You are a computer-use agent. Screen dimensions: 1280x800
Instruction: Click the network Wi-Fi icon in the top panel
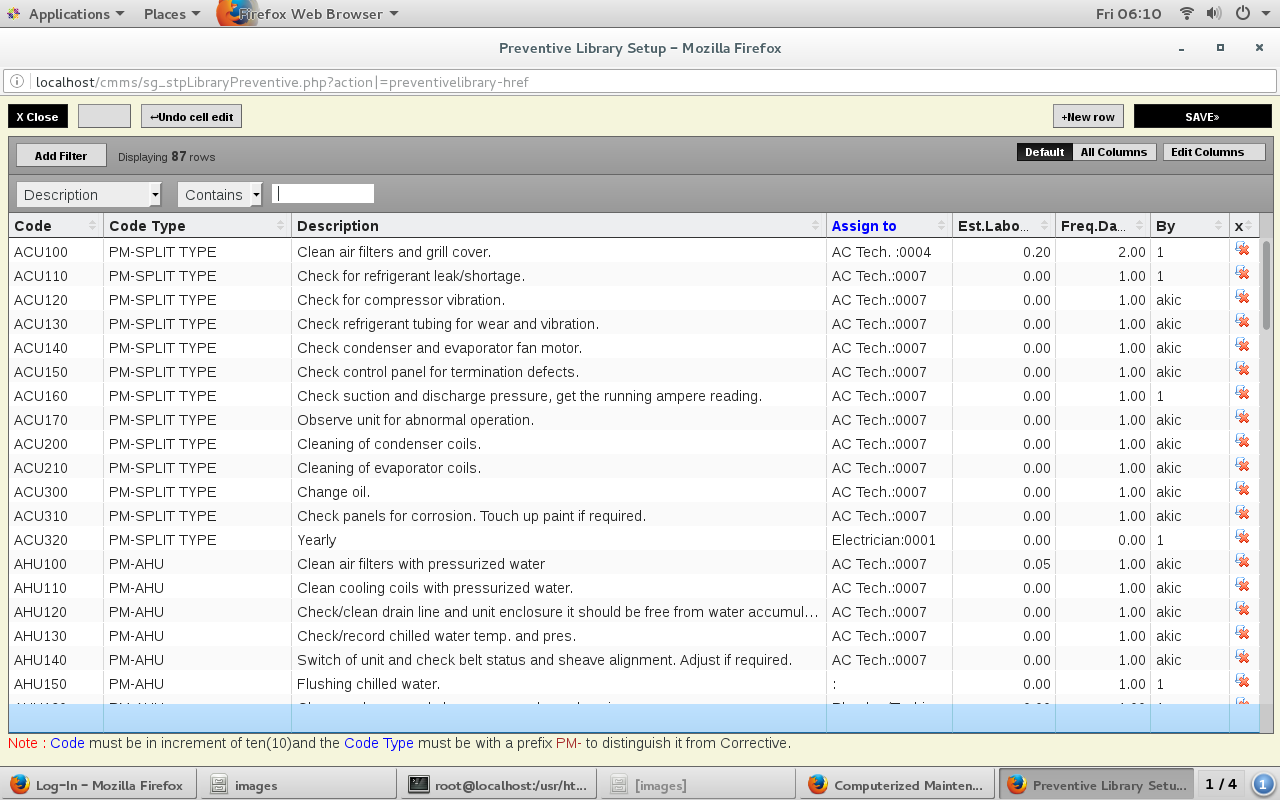point(1187,14)
